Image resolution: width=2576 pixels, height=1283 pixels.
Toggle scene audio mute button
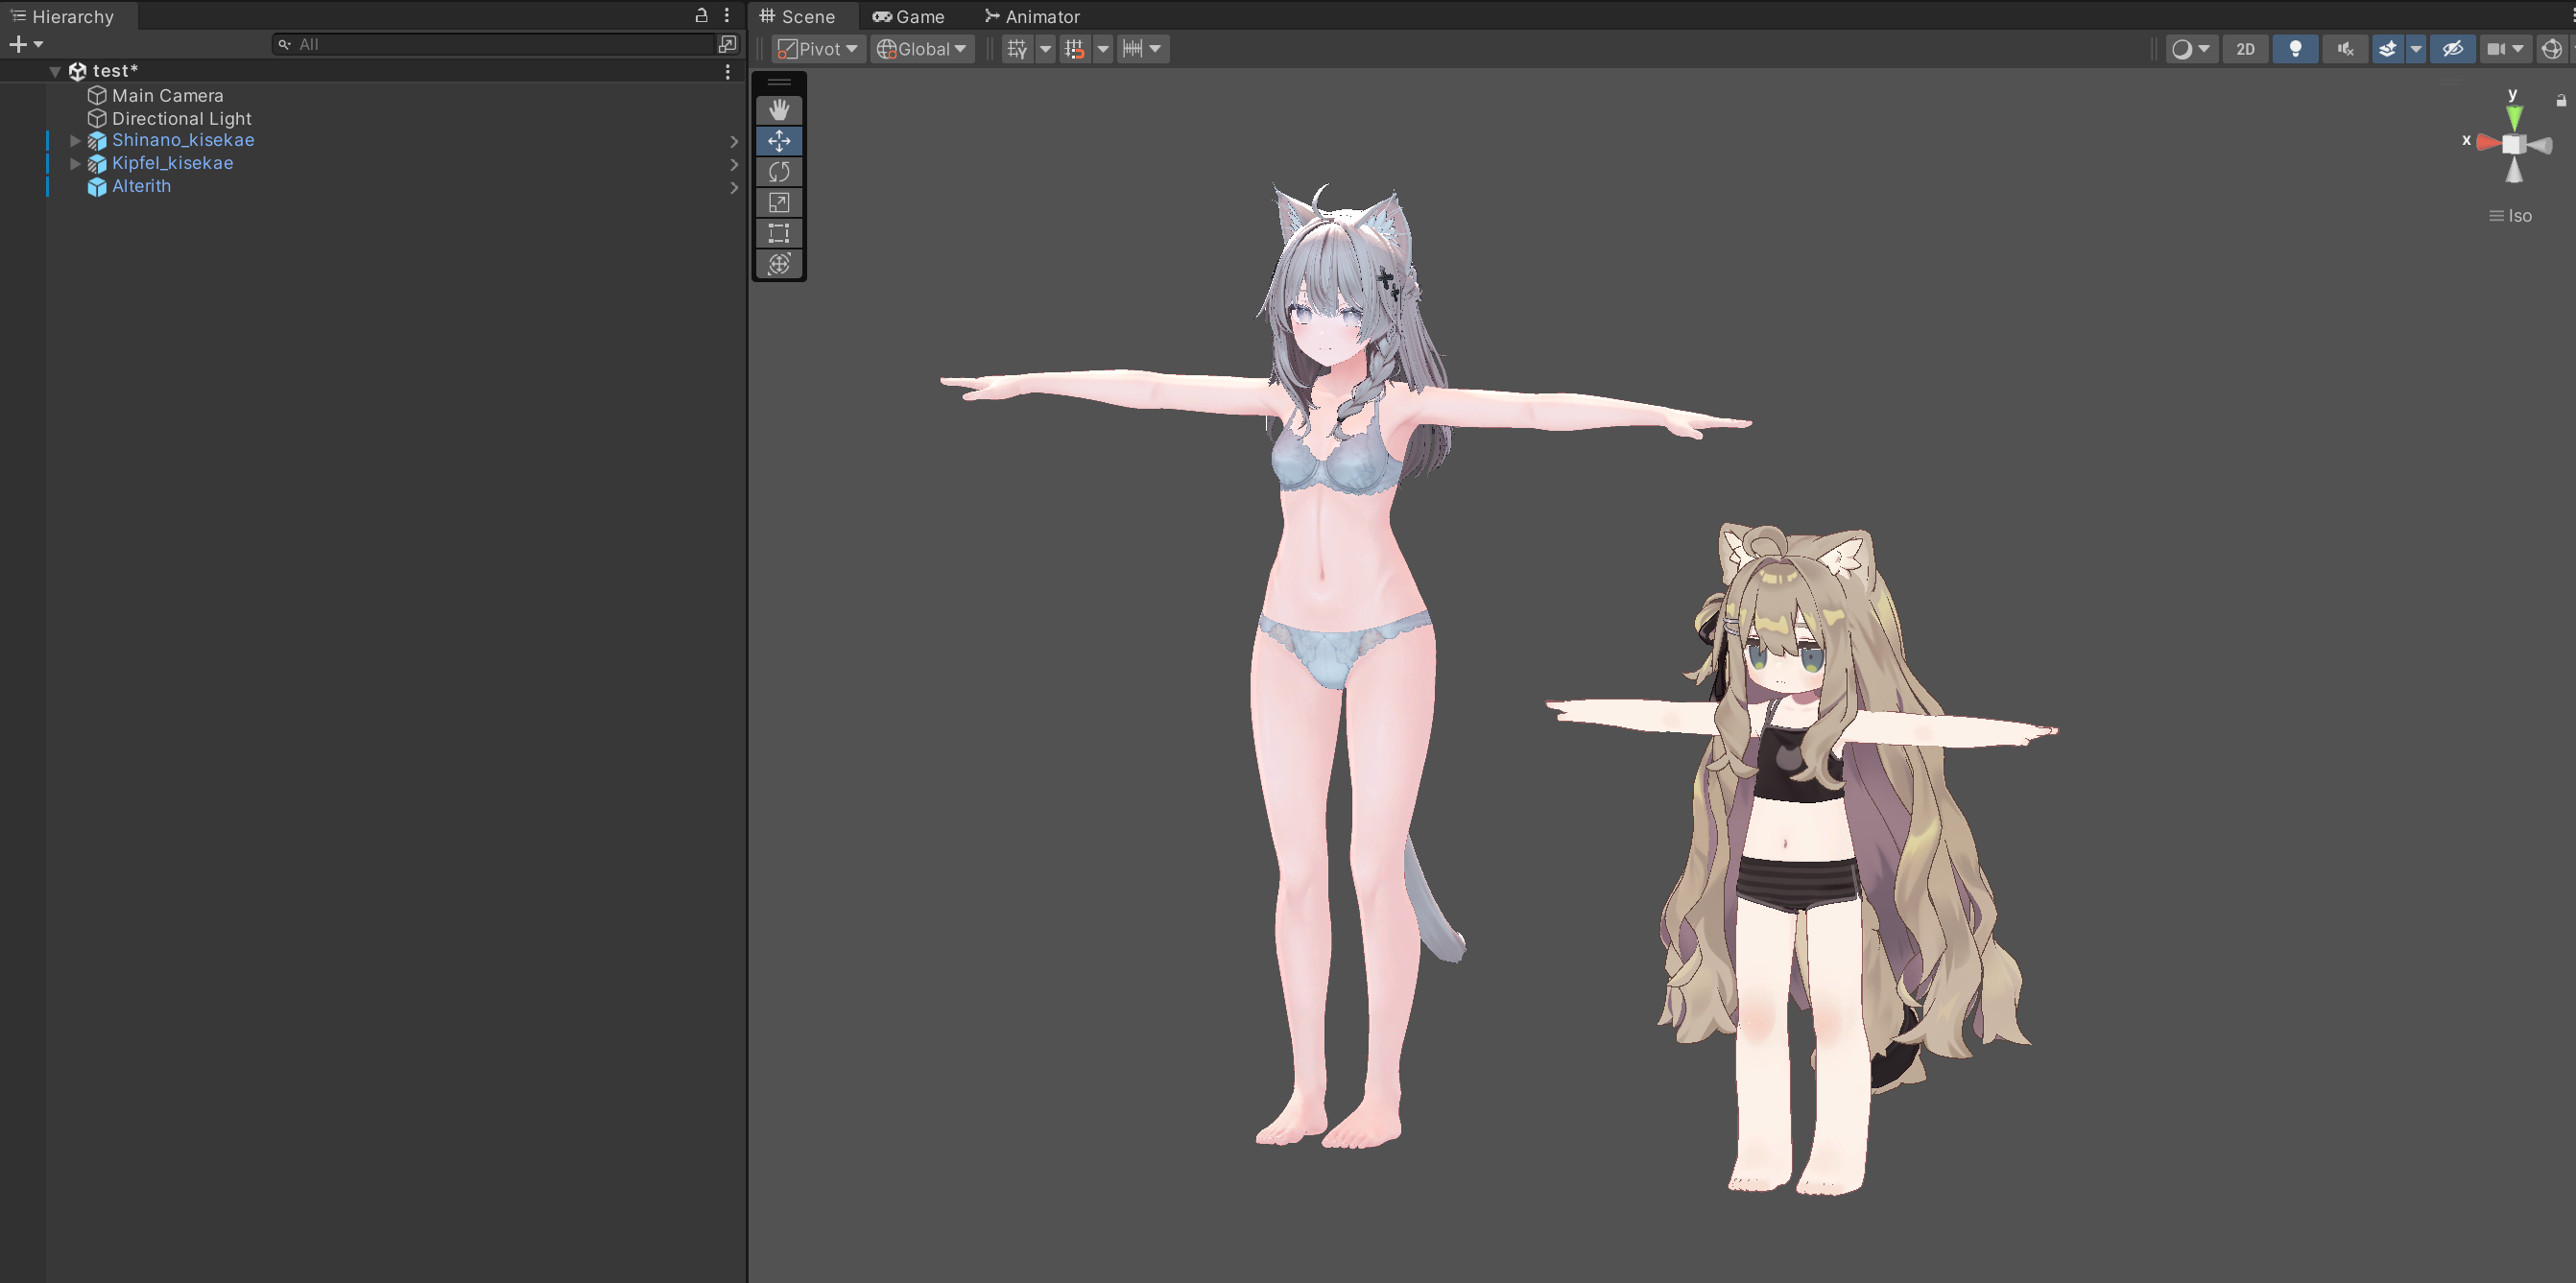click(2345, 49)
